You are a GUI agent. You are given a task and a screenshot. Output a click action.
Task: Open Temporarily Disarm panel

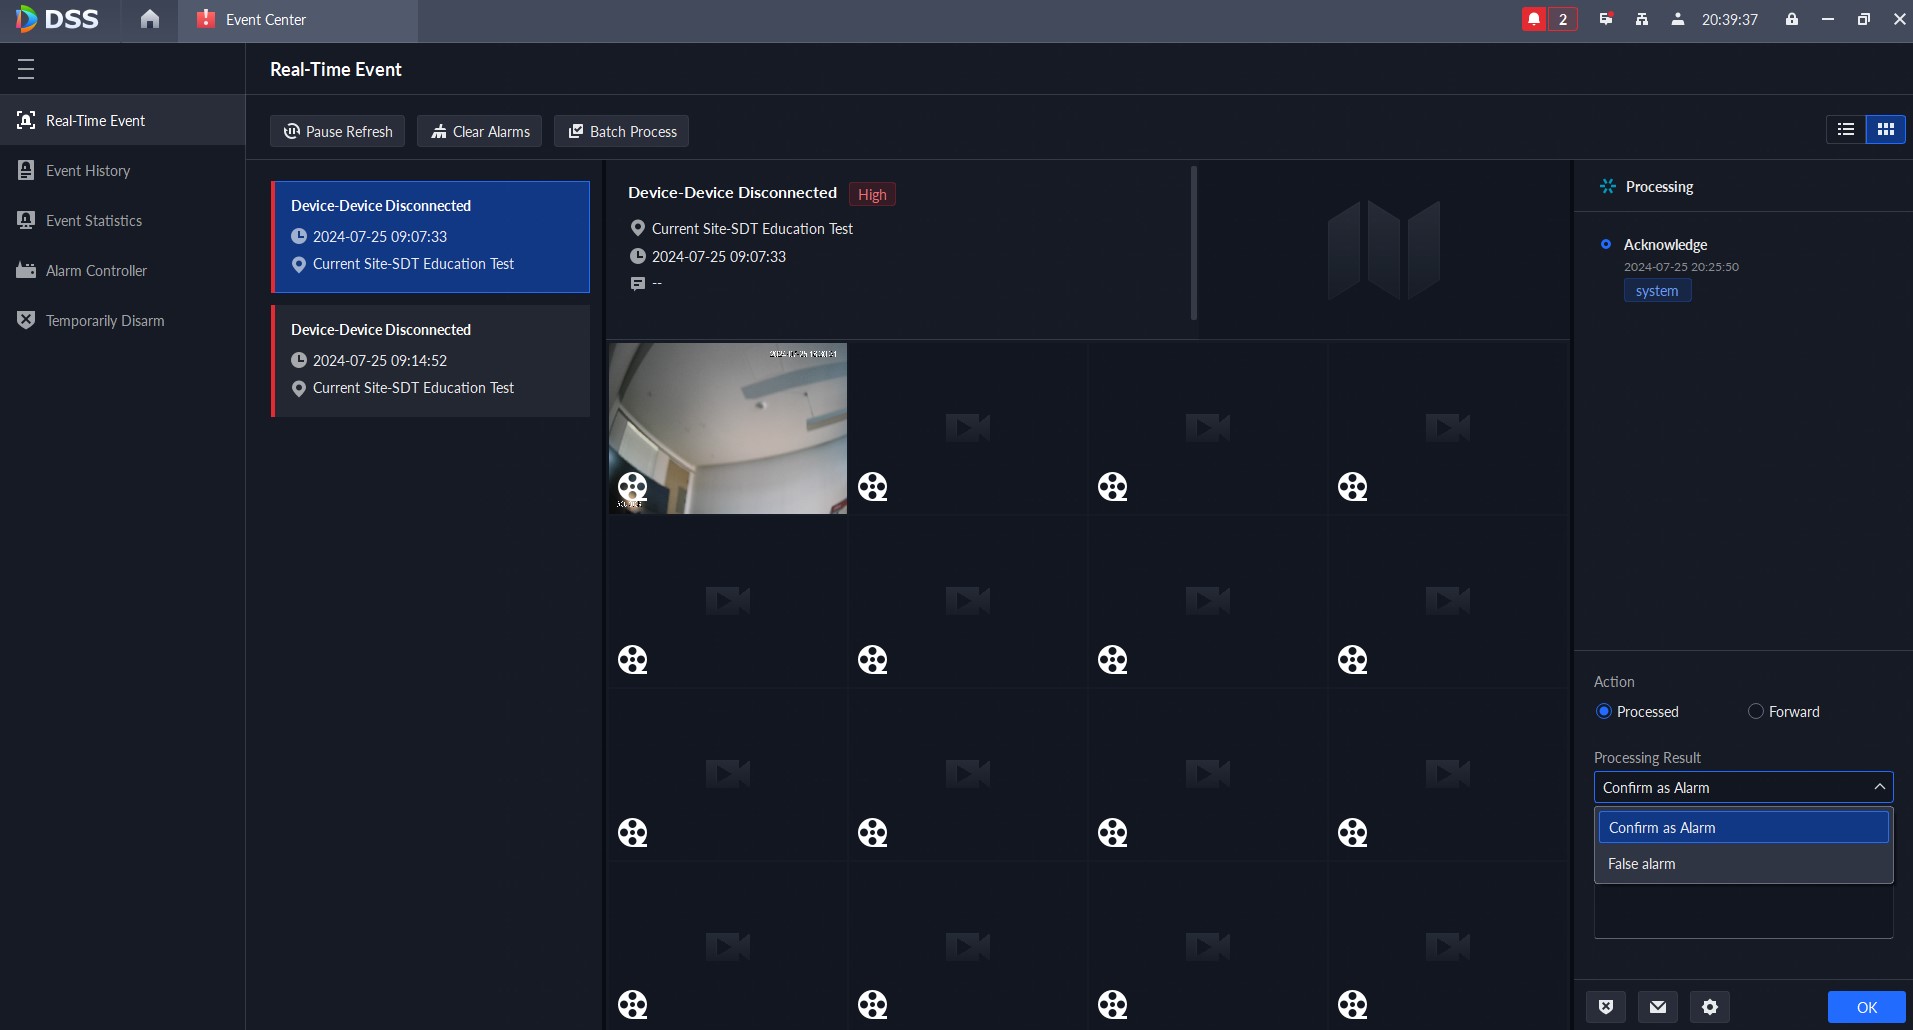[105, 320]
